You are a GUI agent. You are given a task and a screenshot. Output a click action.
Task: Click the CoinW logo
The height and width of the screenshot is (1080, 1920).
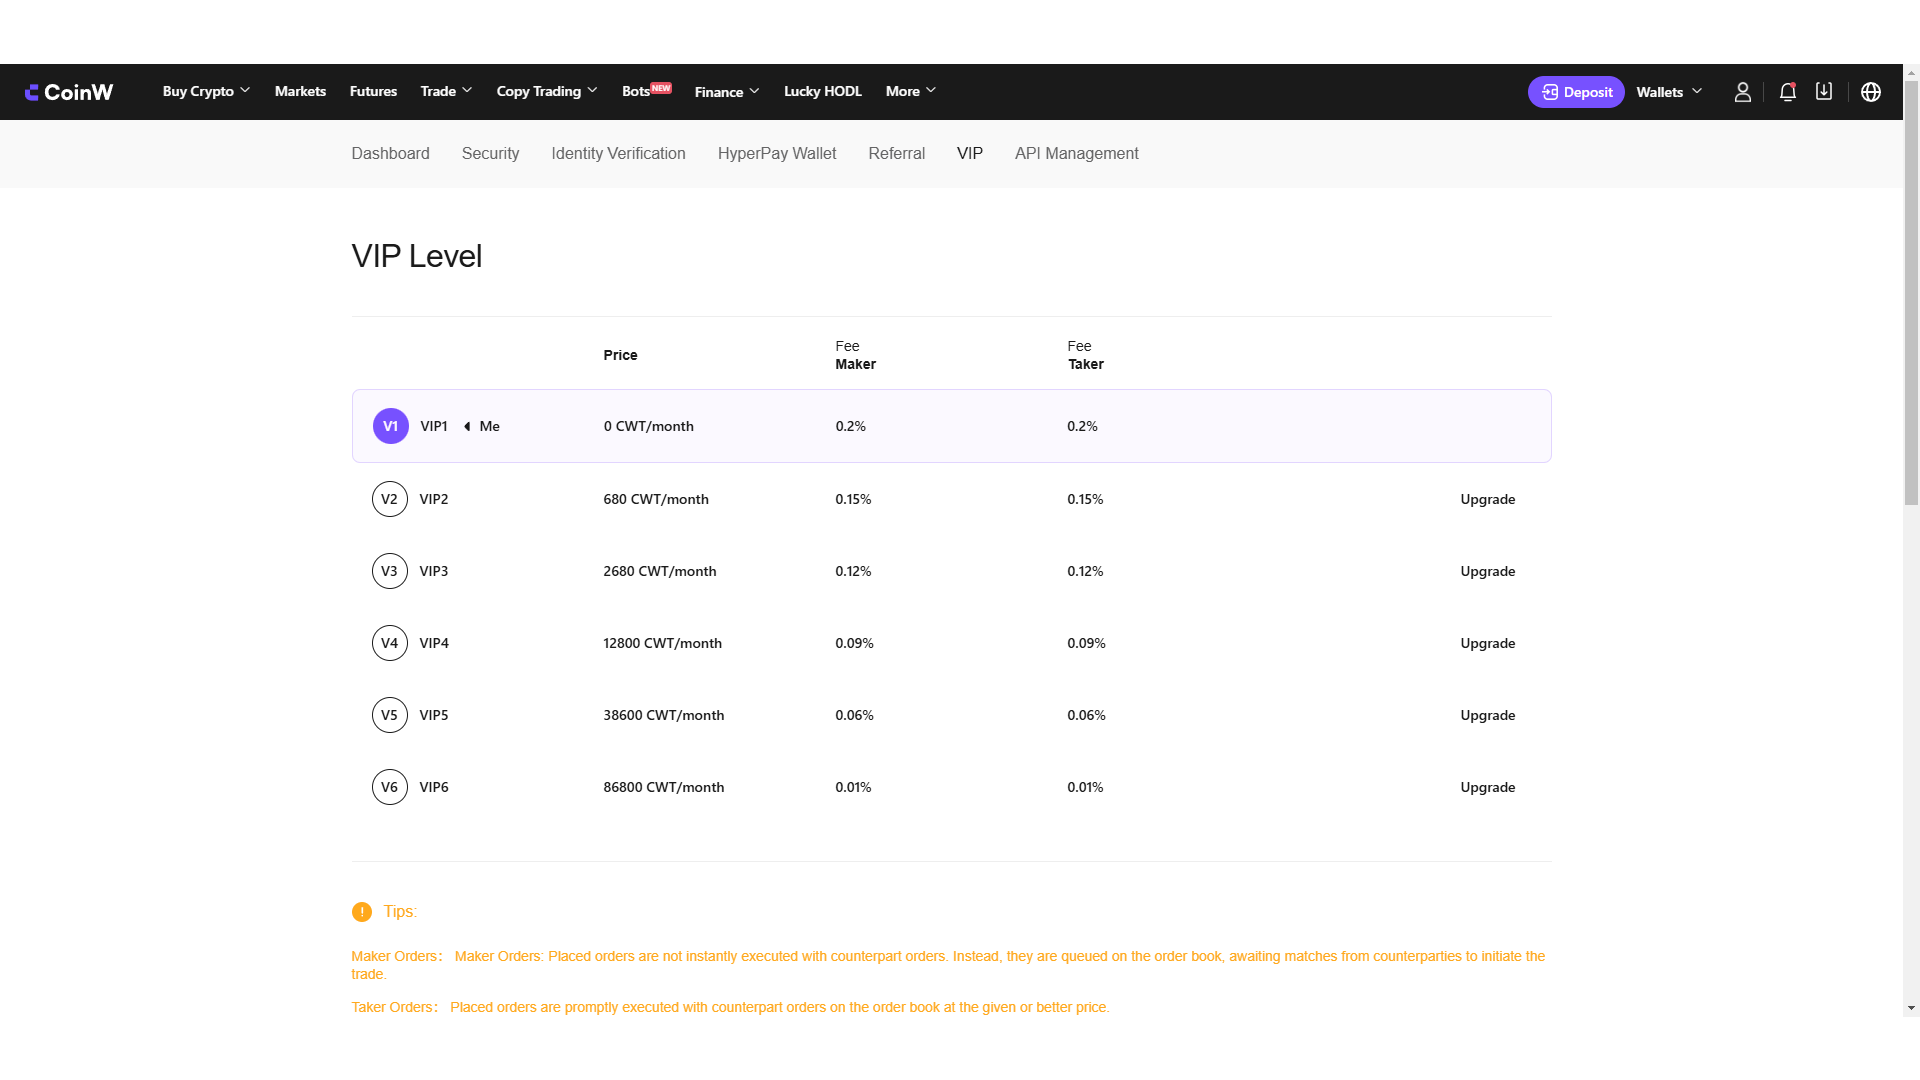(x=69, y=92)
